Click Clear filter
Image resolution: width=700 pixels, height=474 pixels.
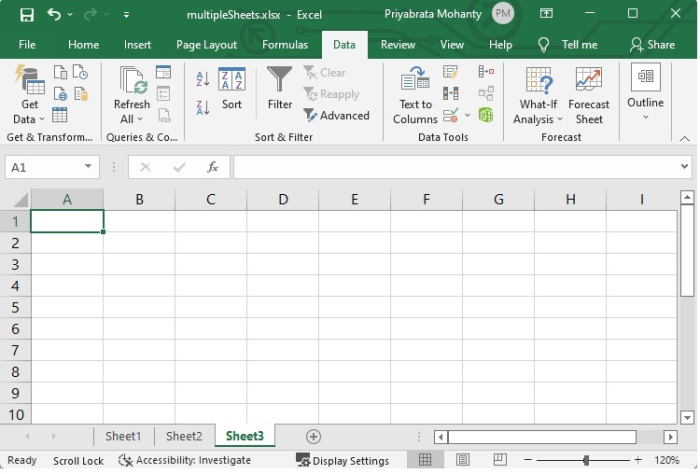click(325, 73)
